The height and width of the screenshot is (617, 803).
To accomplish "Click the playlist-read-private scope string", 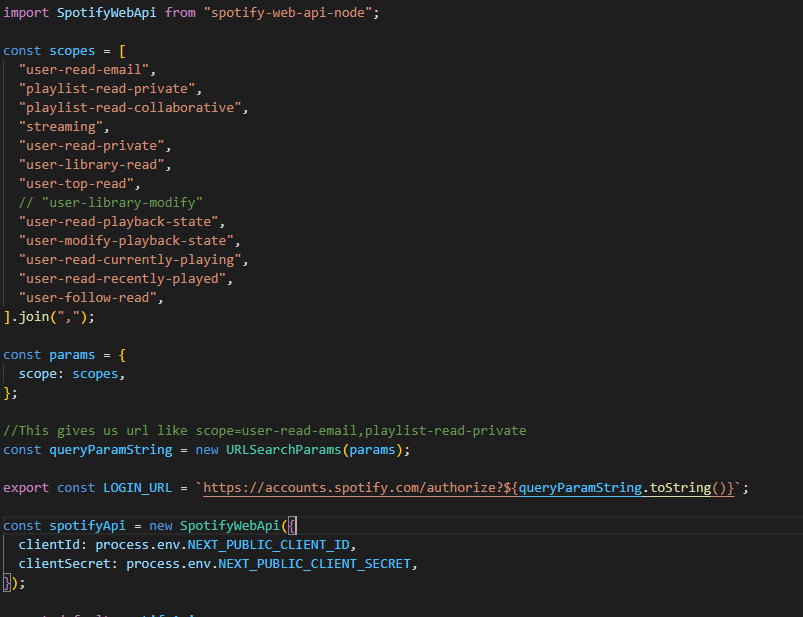I will pyautogui.click(x=110, y=88).
